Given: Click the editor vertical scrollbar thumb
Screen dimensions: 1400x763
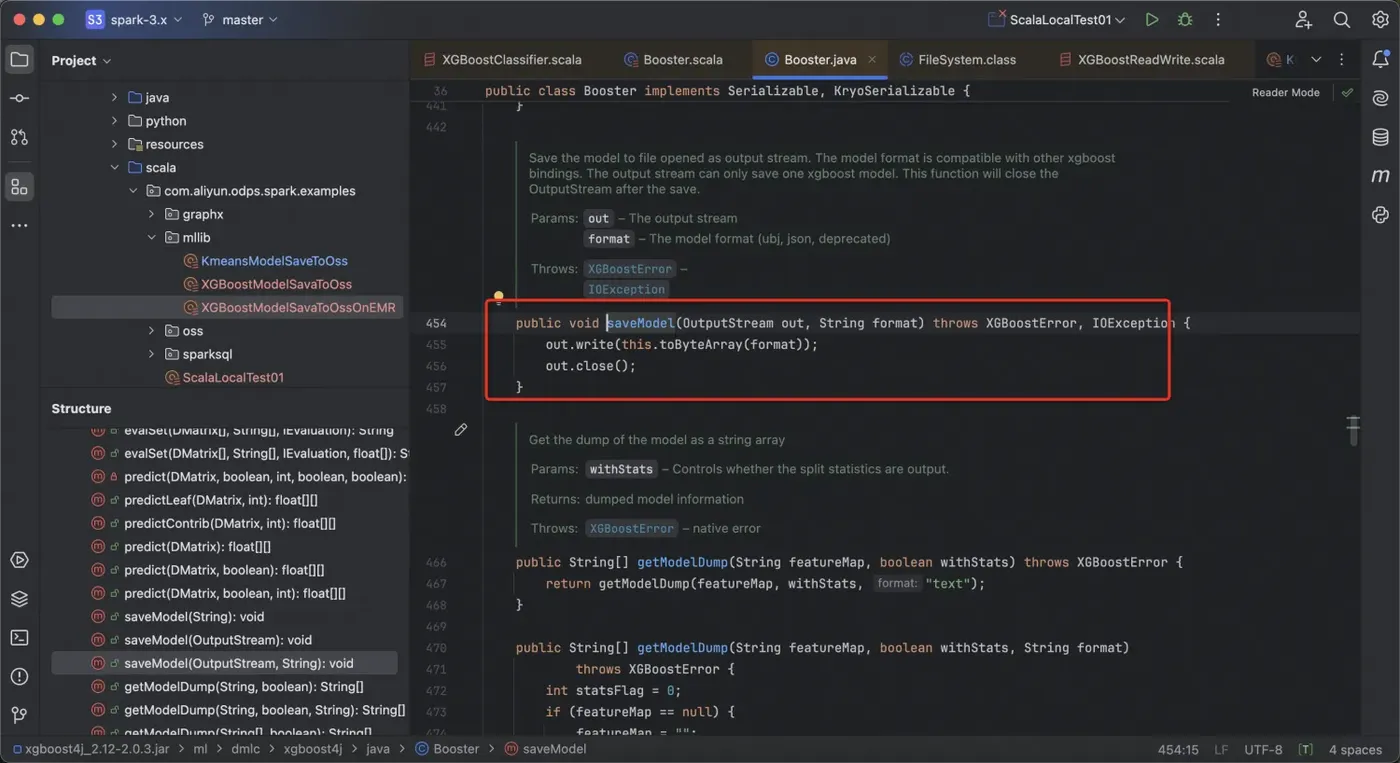Looking at the screenshot, I should (1352, 430).
